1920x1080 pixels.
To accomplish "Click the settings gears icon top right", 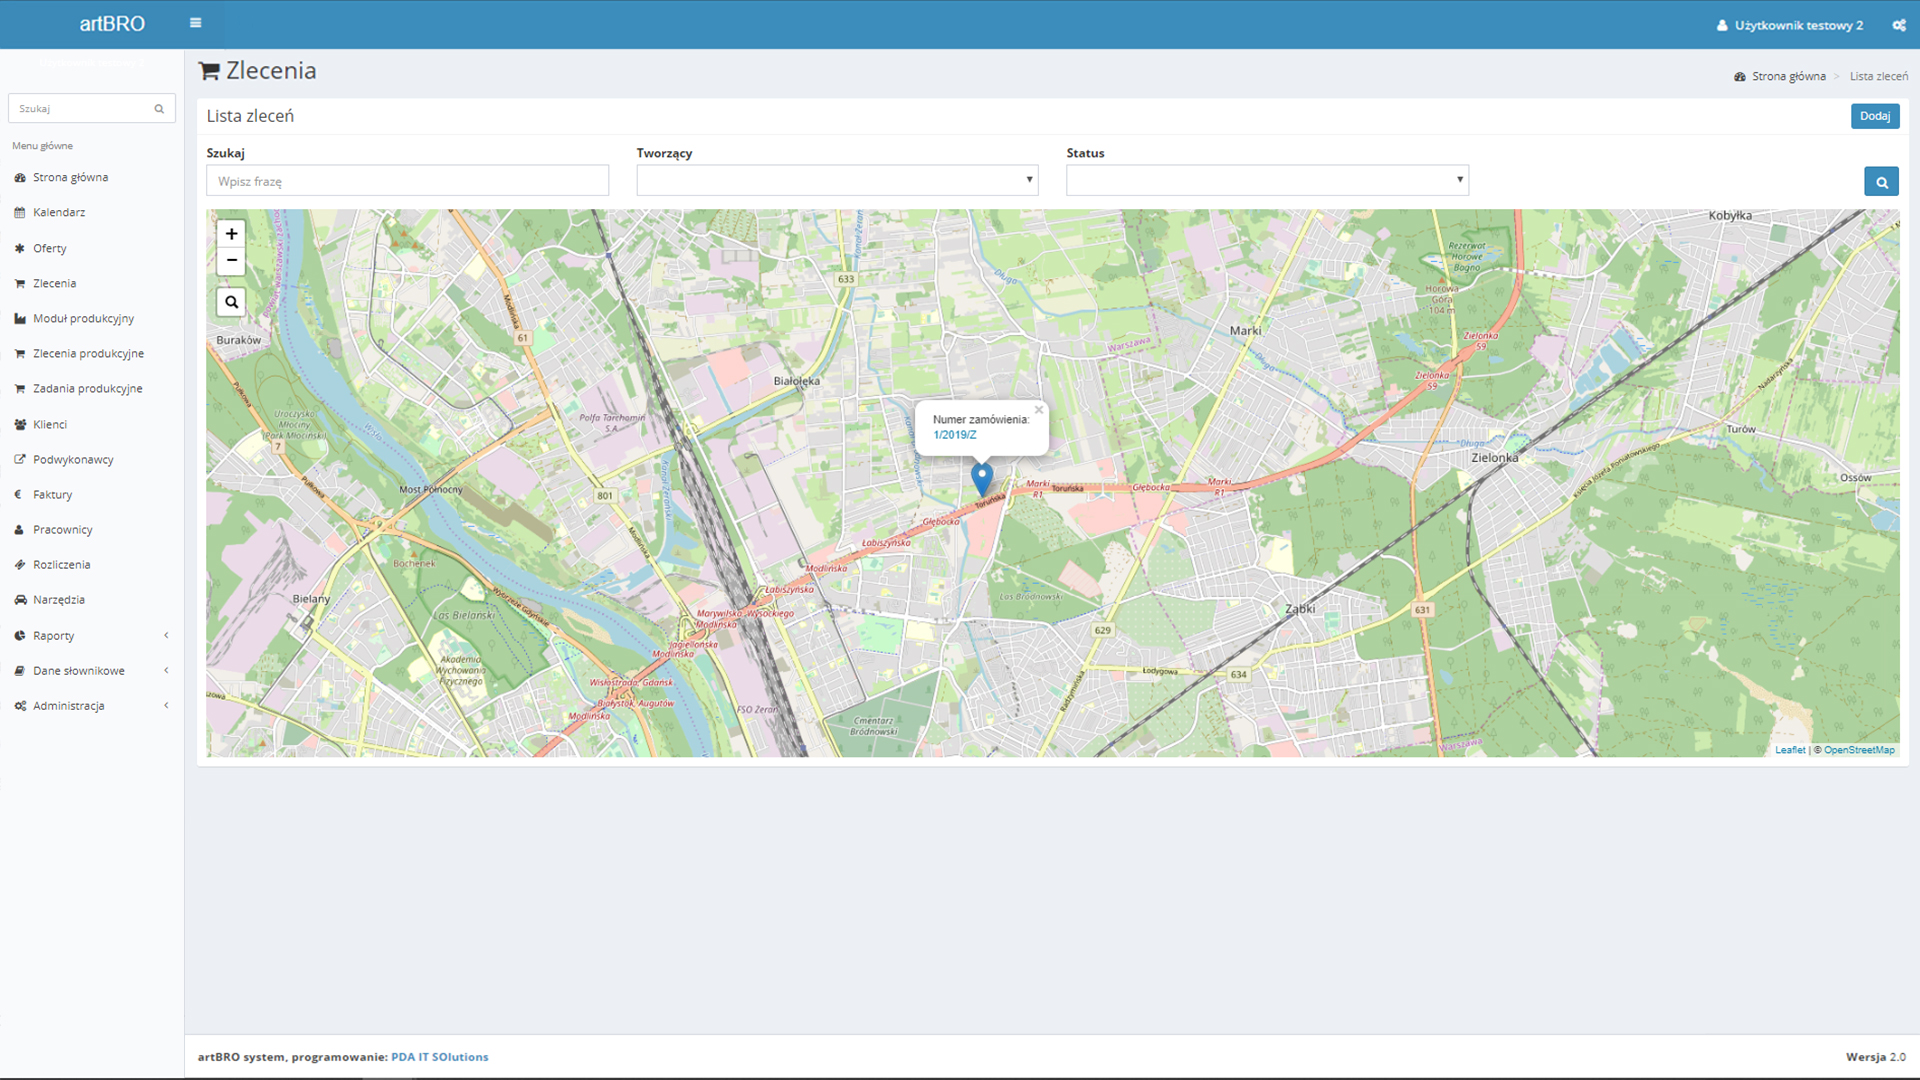I will coord(1898,25).
